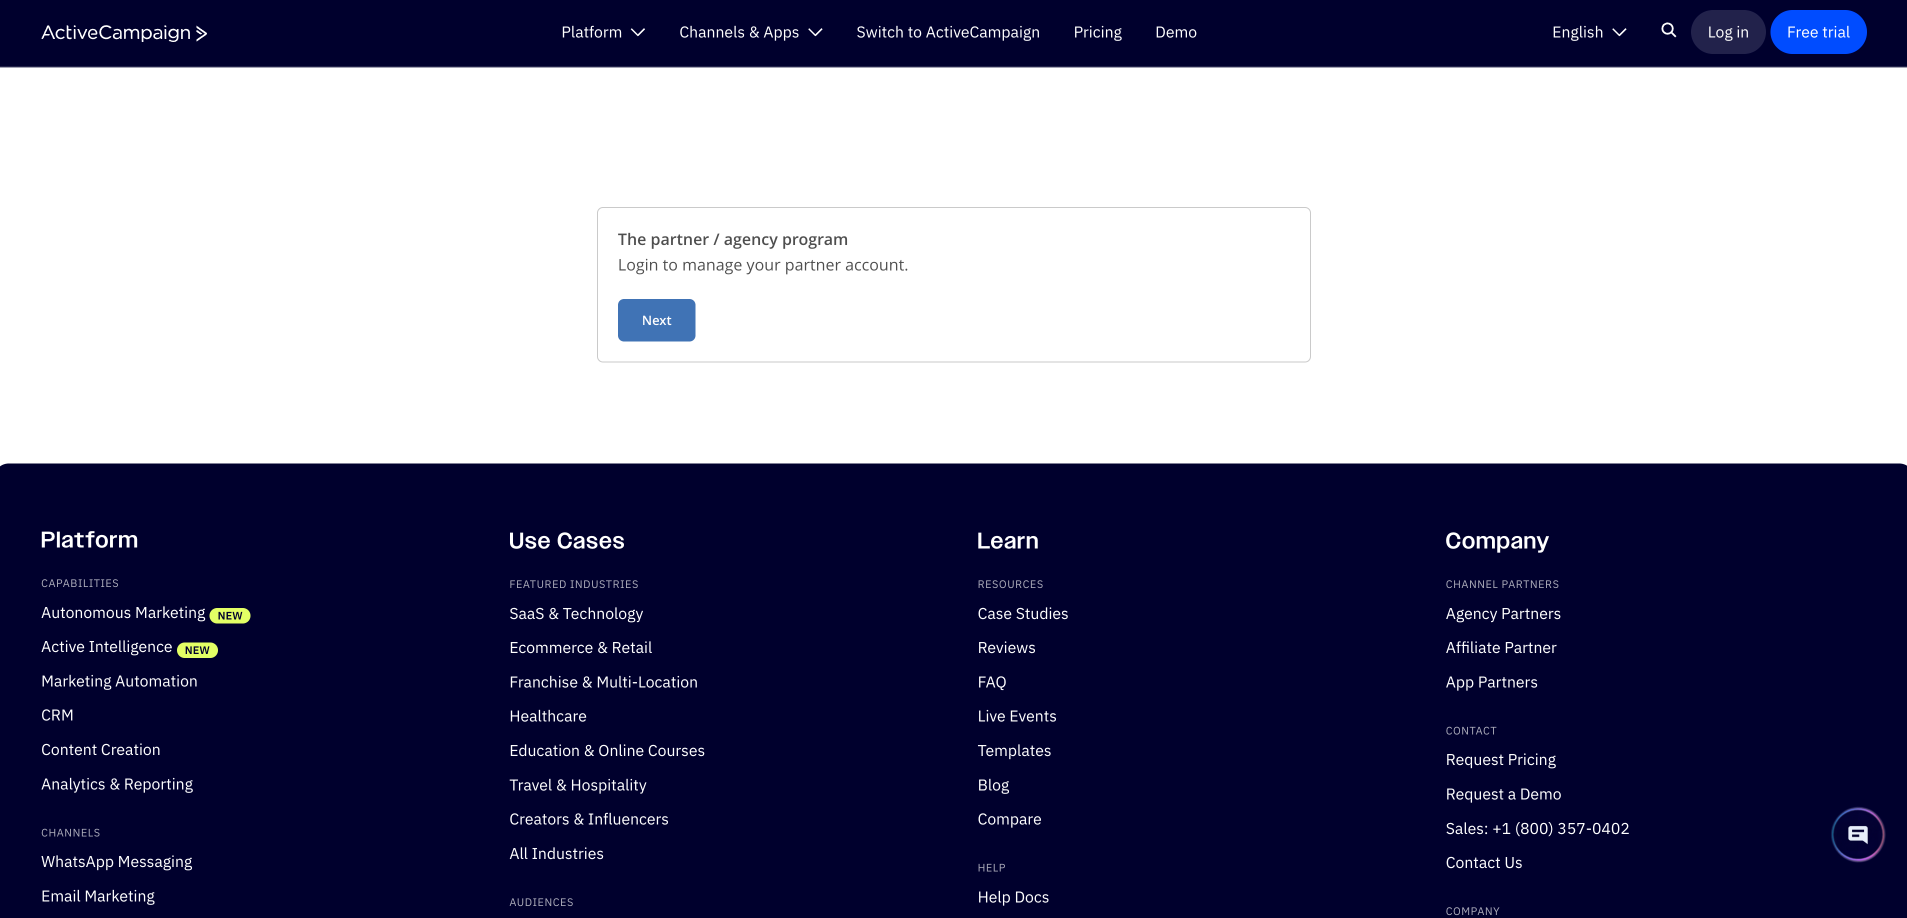This screenshot has width=1907, height=918.
Task: Open Affiliate Partner link
Action: click(x=1501, y=648)
